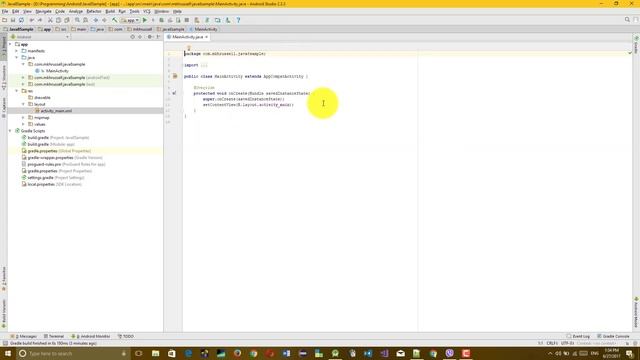Open the Tools menu
640x360 pixels.
134,11
